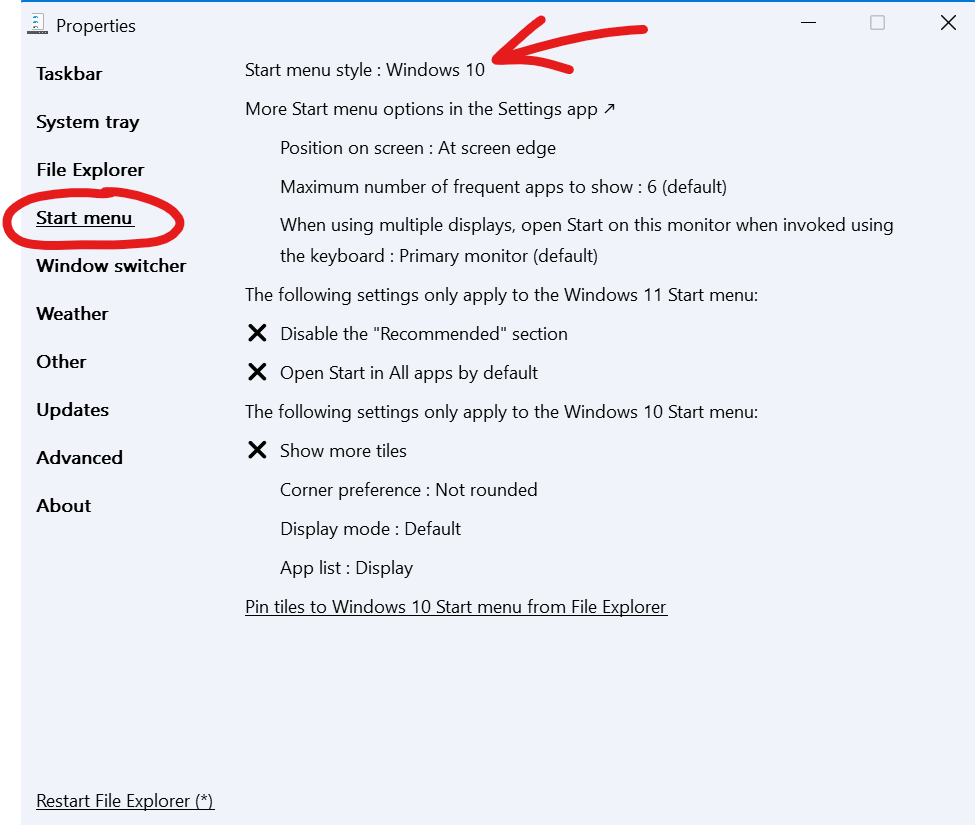
Task: Change Display mode setting
Action: (371, 529)
